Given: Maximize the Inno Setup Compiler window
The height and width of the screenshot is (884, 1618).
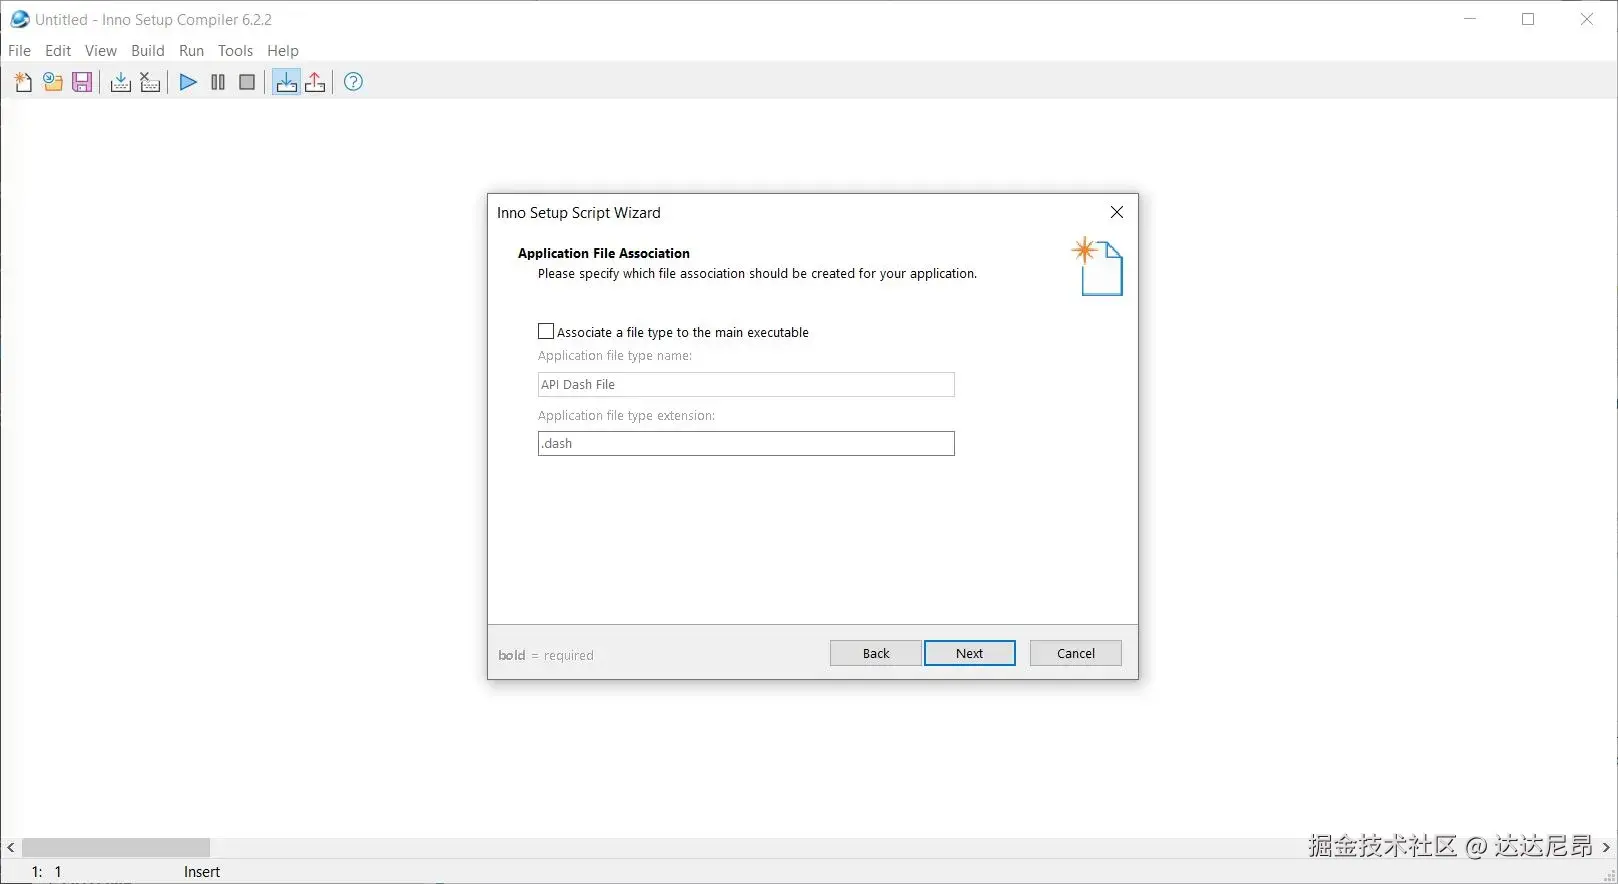Looking at the screenshot, I should pos(1528,19).
